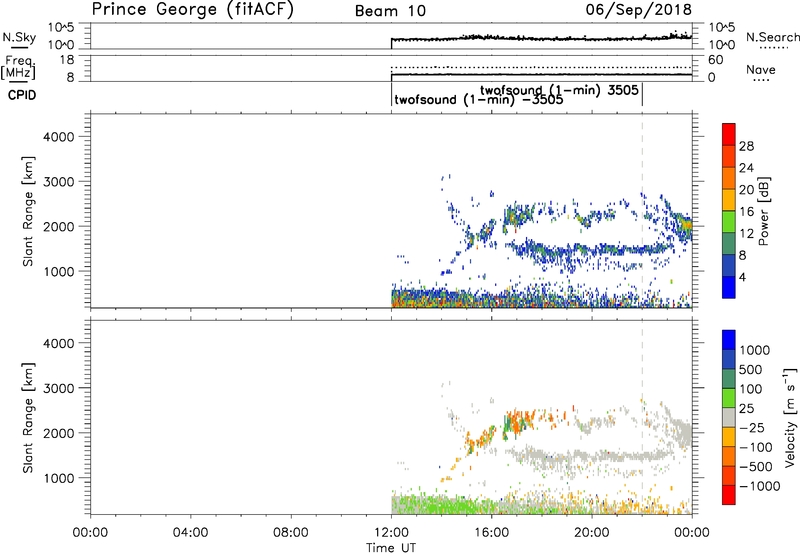
Task: Click the 'CPID' row label
Action: point(22,95)
